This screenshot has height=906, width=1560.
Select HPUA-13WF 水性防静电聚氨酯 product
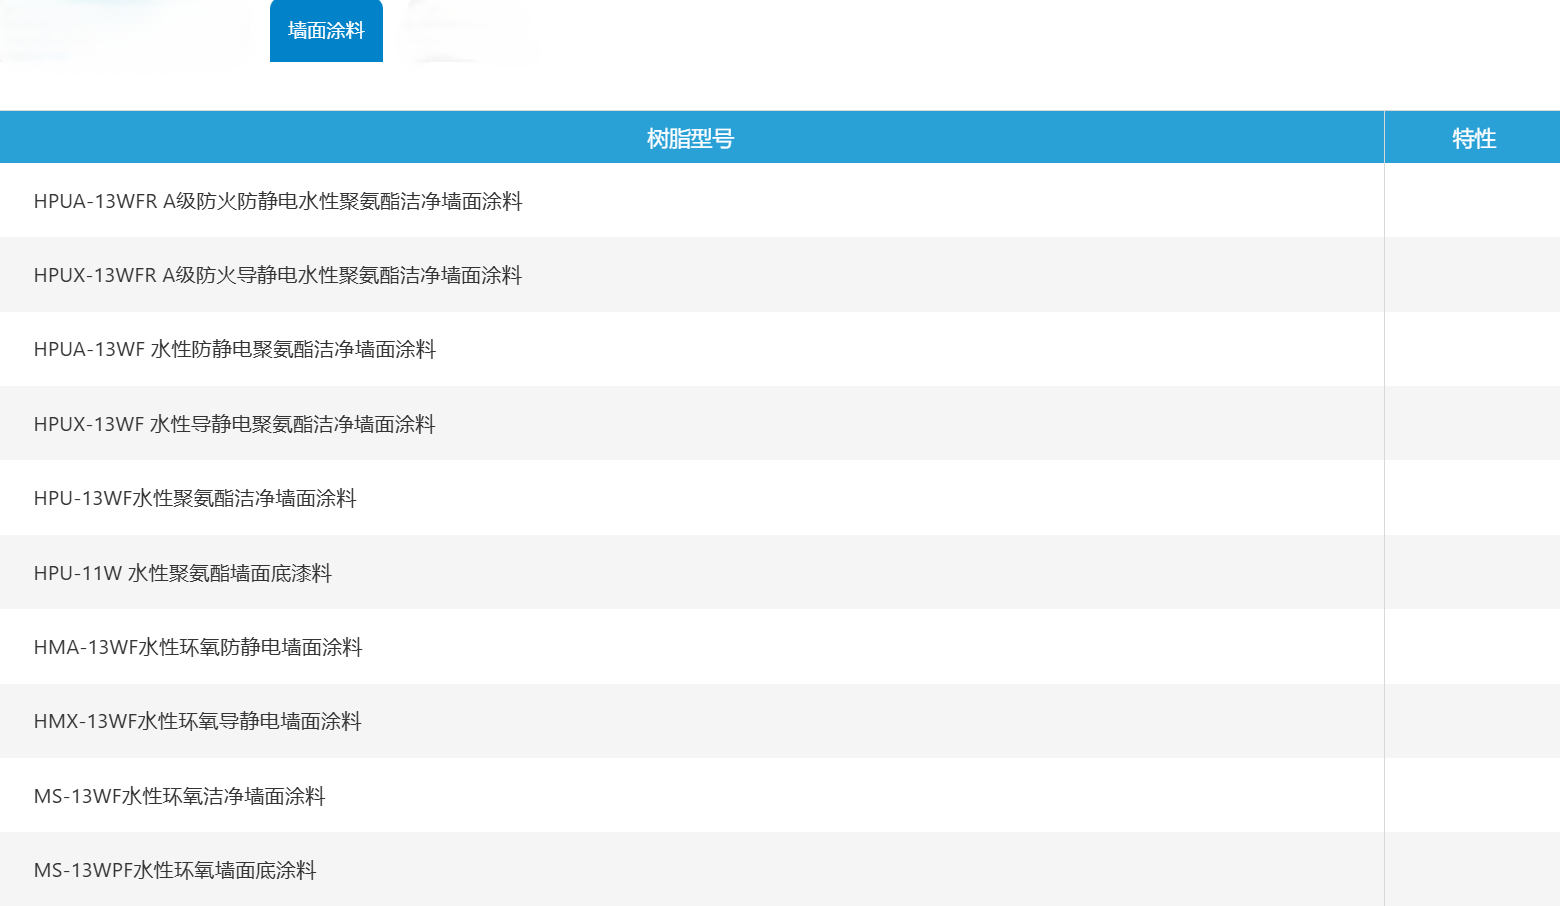pos(235,349)
